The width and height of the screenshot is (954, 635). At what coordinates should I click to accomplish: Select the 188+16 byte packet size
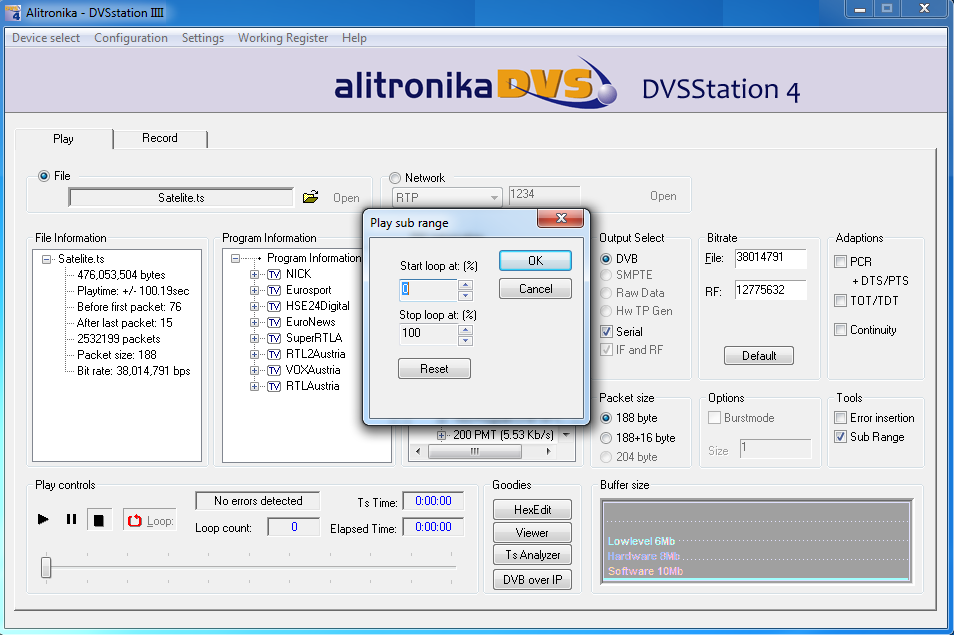pos(607,438)
